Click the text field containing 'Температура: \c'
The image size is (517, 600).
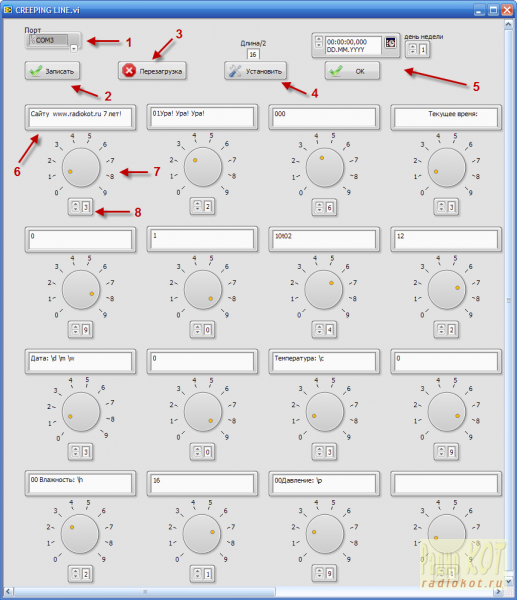click(324, 361)
